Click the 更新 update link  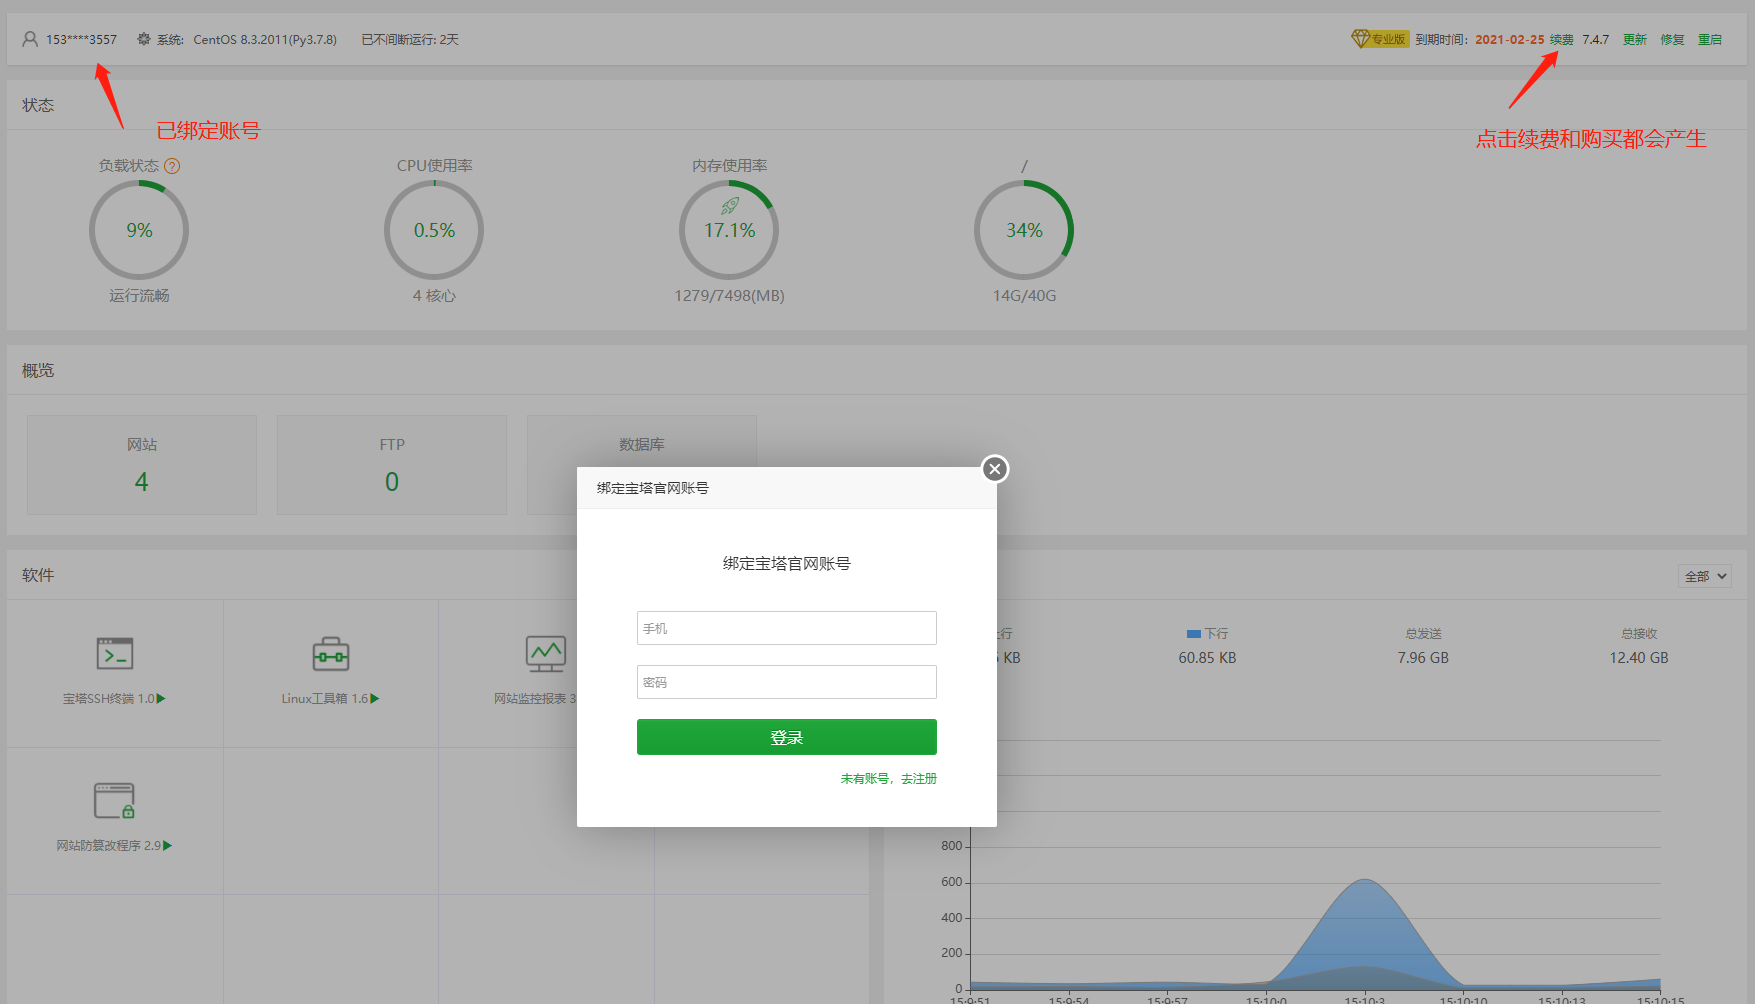(x=1635, y=40)
